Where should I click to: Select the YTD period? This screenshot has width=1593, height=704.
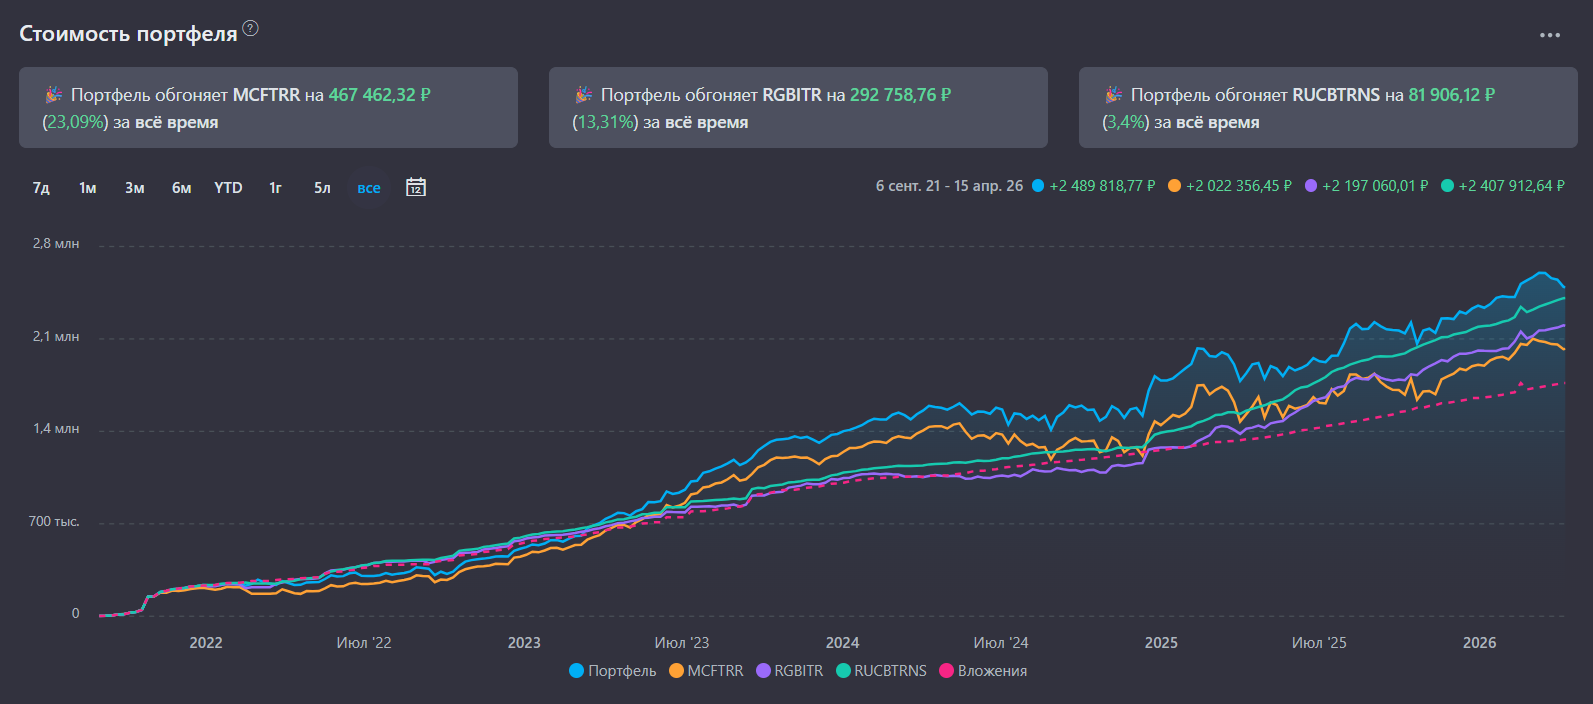[x=228, y=188]
